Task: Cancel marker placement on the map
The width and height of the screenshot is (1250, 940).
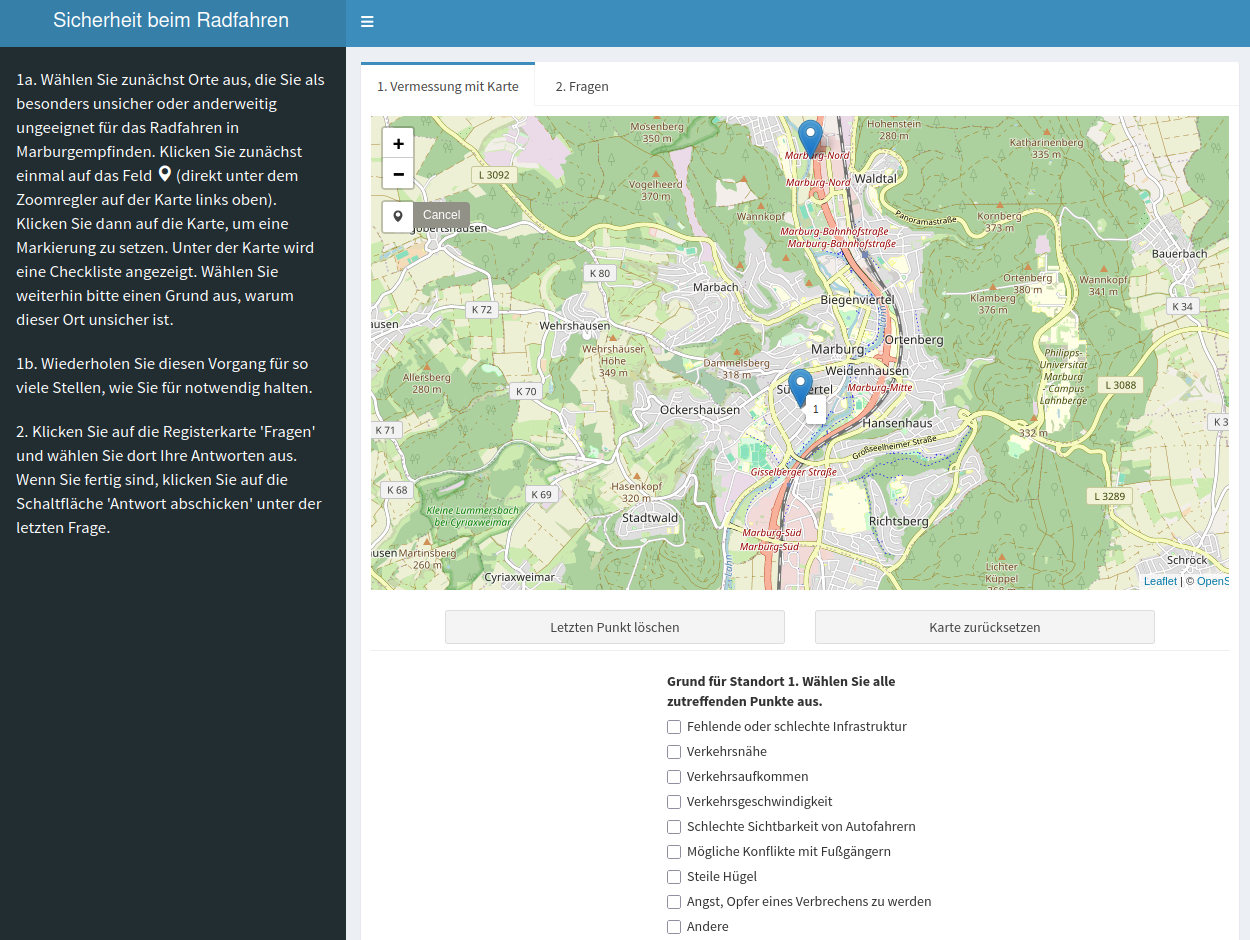Action: pos(441,215)
